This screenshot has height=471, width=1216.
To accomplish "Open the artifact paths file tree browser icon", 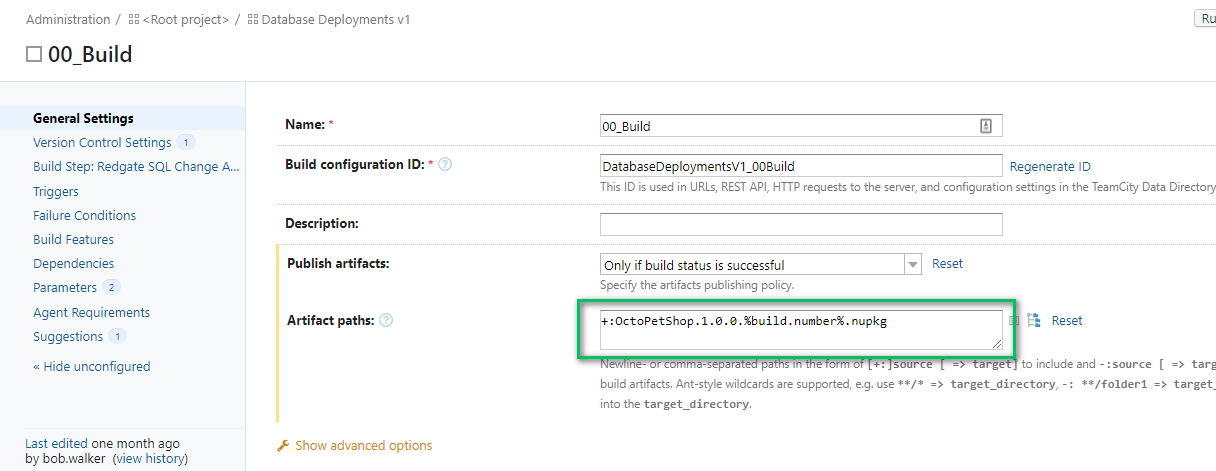I will coord(1034,321).
